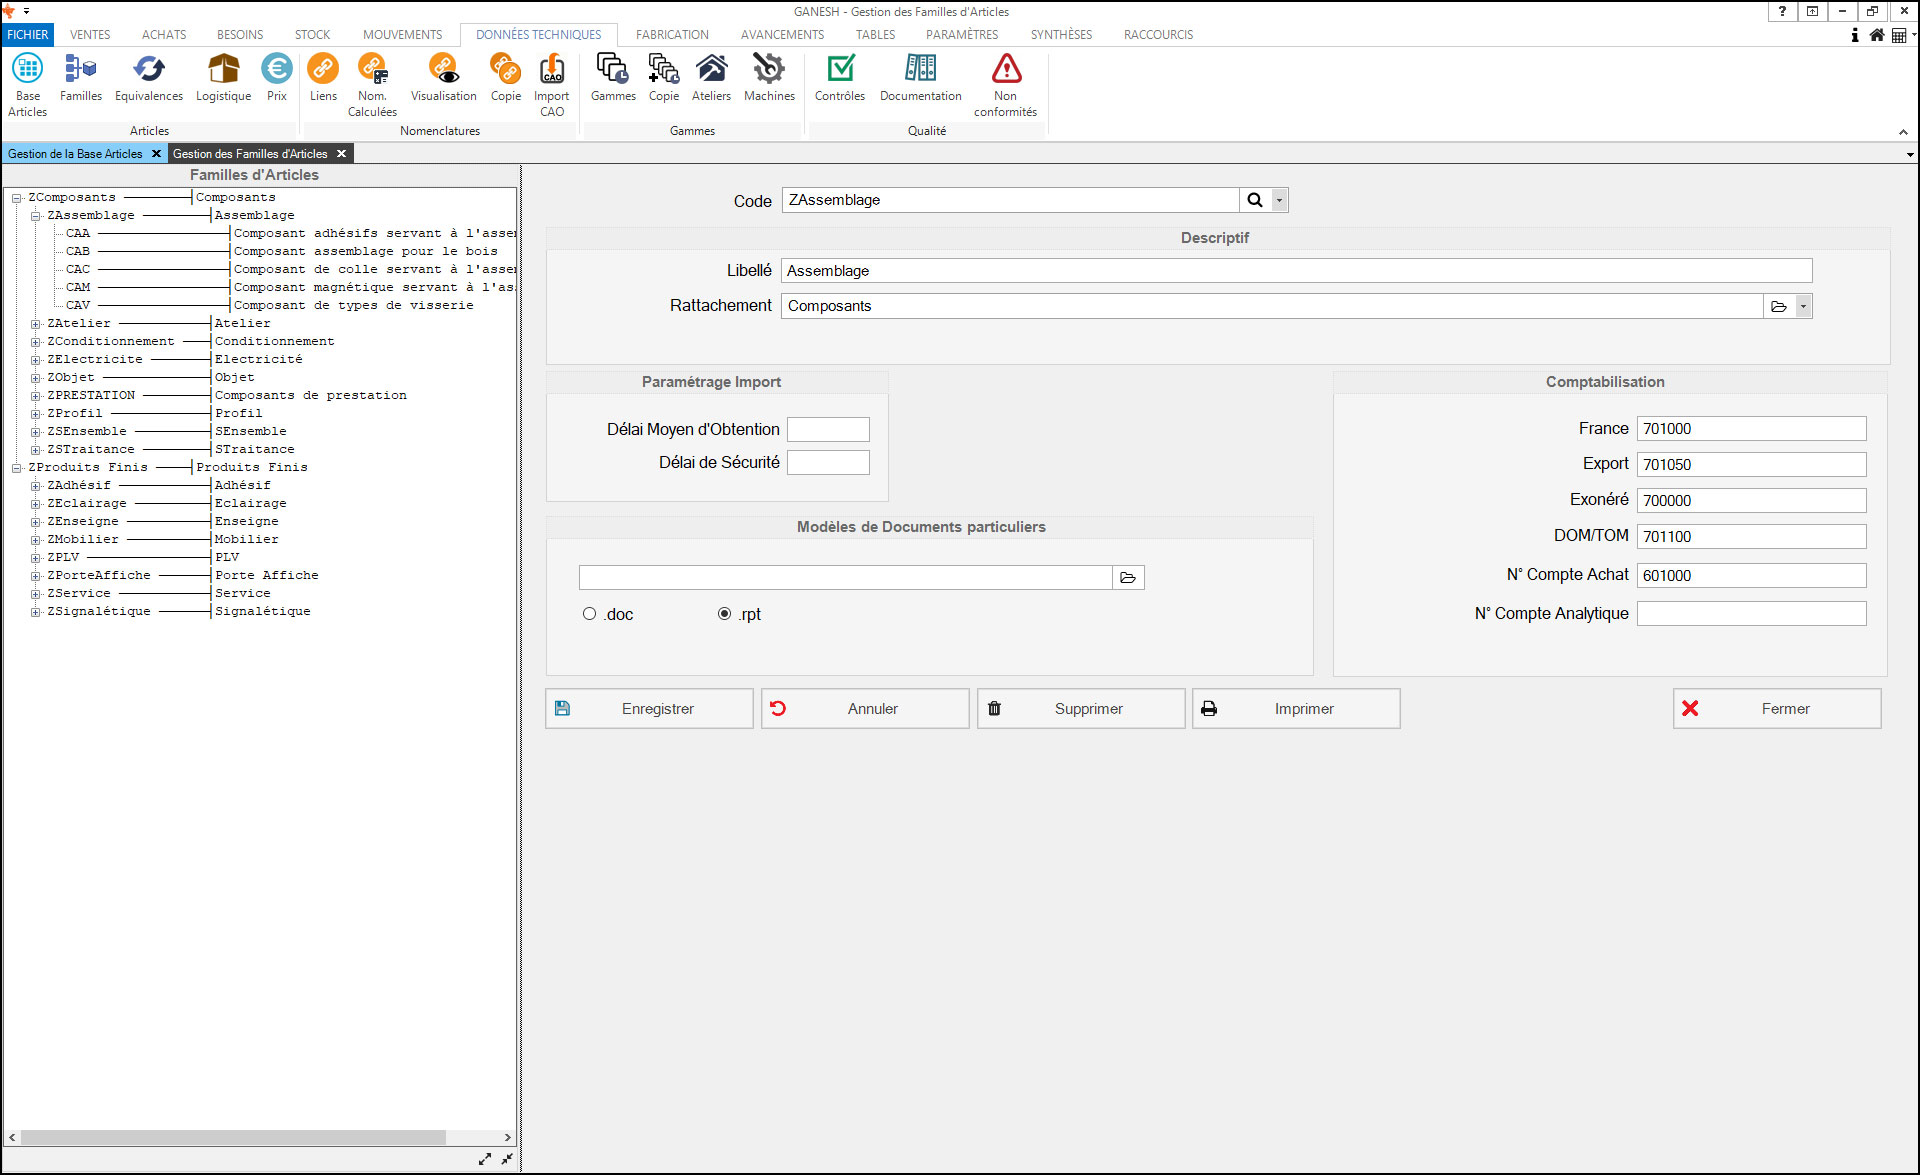Switch to the FABRICATION ribbon tab

(671, 34)
